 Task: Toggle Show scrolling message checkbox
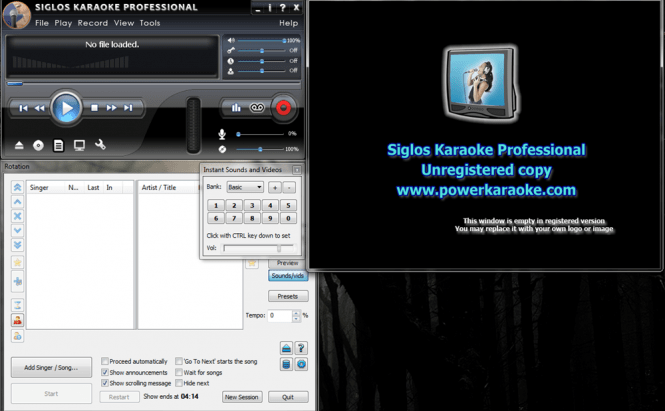tap(105, 383)
